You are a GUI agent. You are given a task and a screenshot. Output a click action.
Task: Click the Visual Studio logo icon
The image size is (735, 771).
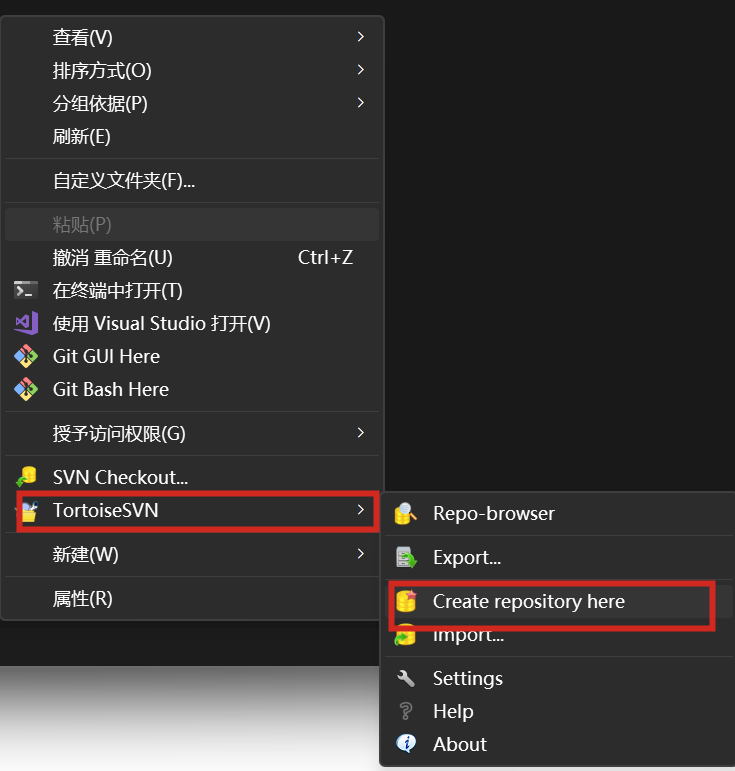(x=26, y=324)
